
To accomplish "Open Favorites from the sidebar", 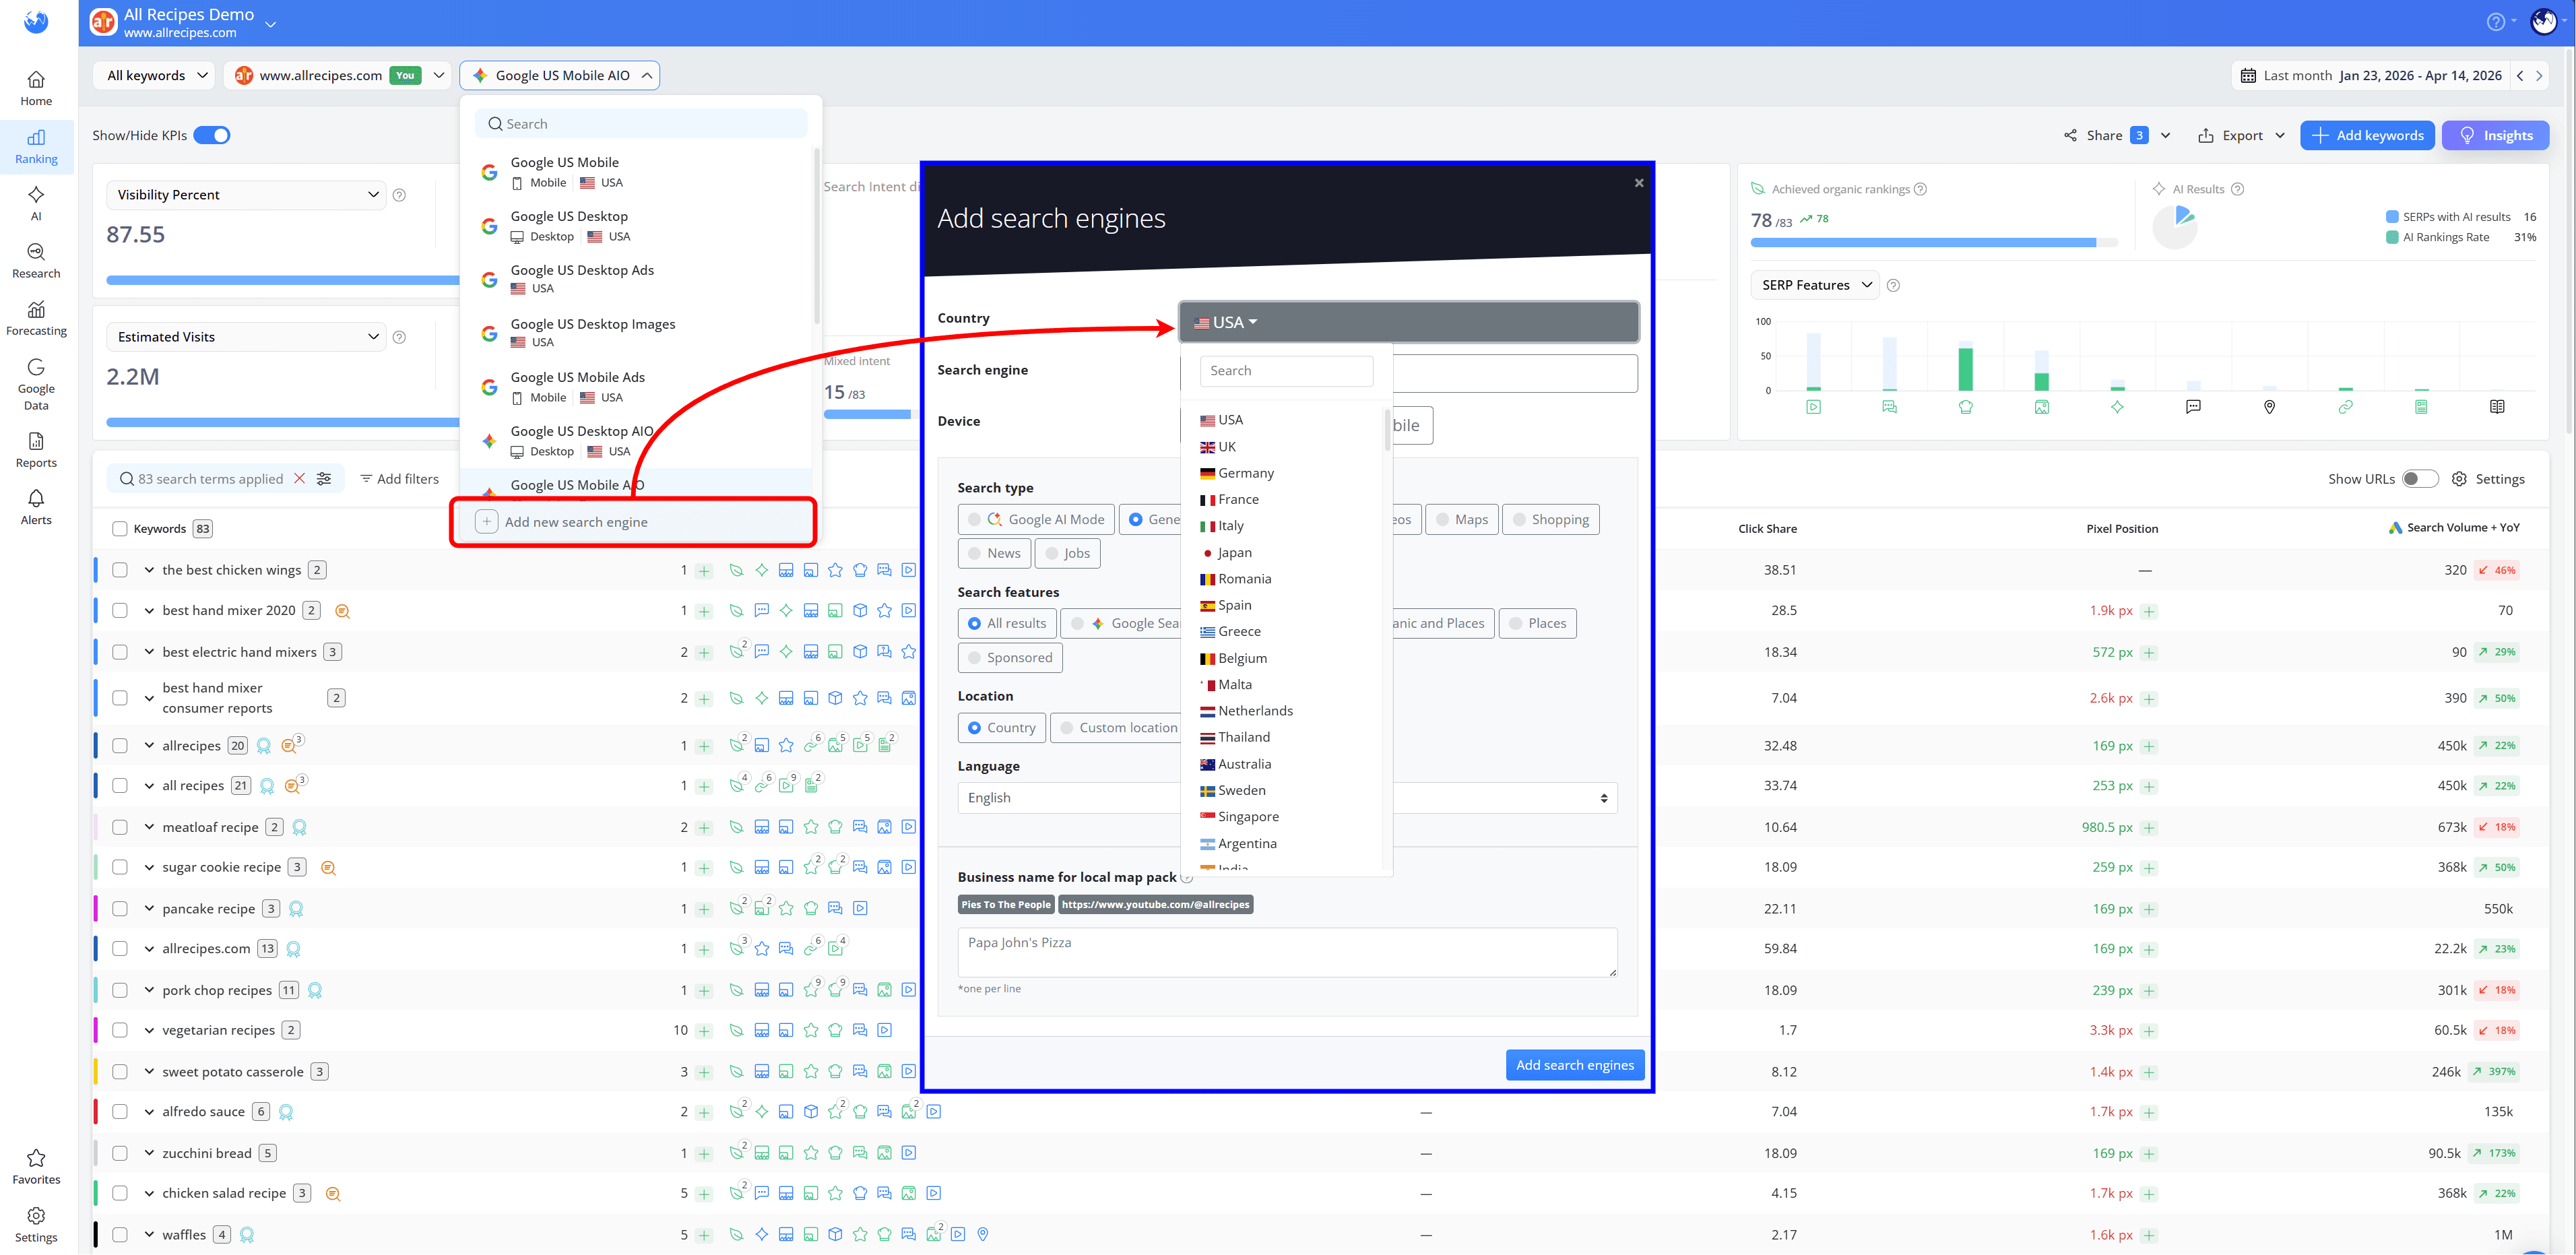I will (36, 1166).
